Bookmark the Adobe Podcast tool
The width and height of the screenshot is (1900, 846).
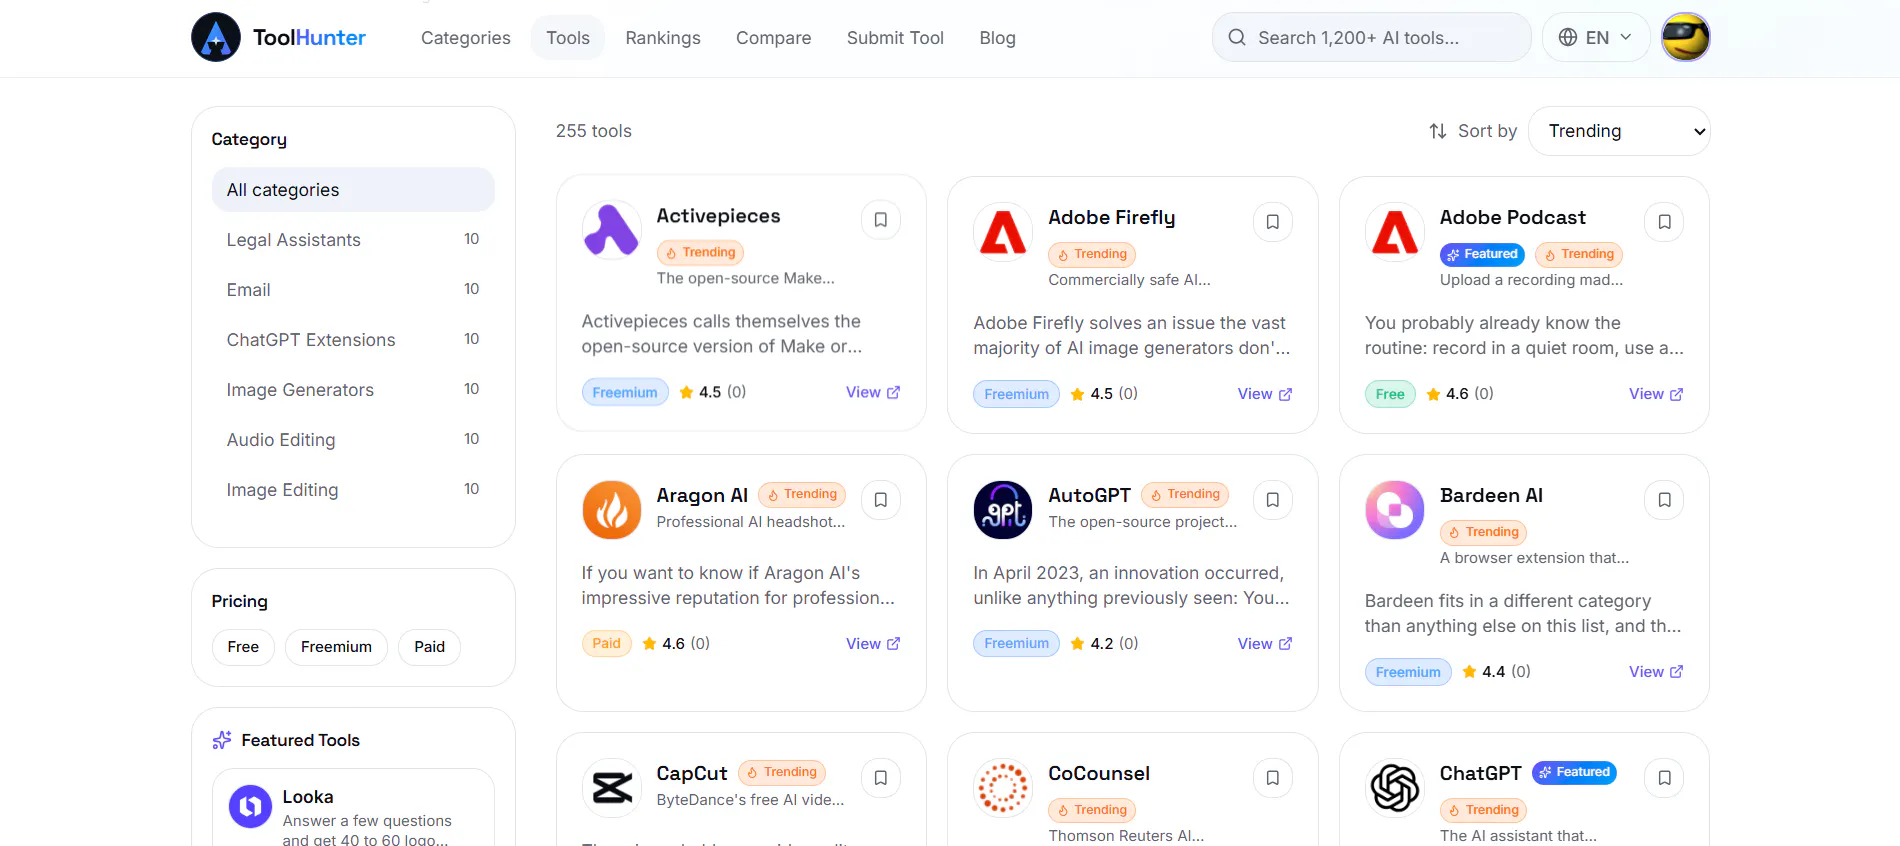[1665, 222]
